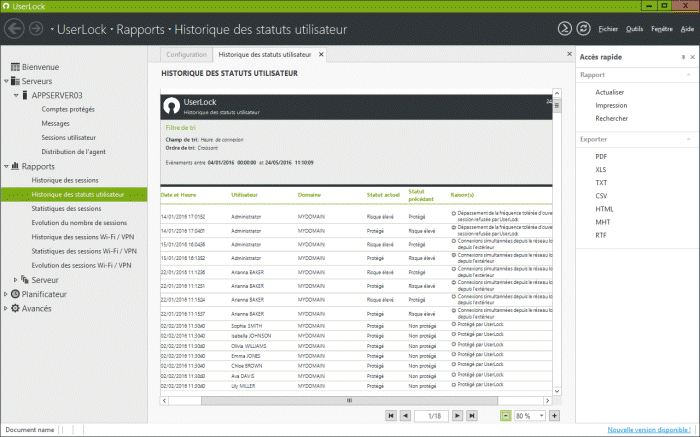Go to next report page
The width and height of the screenshot is (700, 437).
457,416
